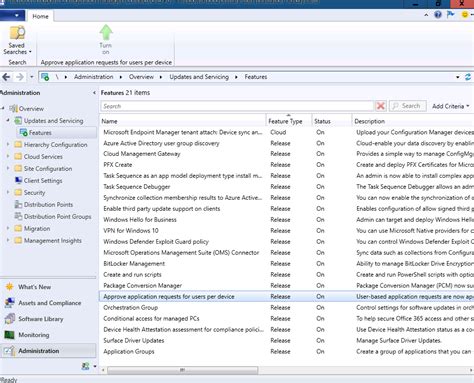Open the Add Criteria dropdown
Screen dimensions: 474x383
click(450, 106)
